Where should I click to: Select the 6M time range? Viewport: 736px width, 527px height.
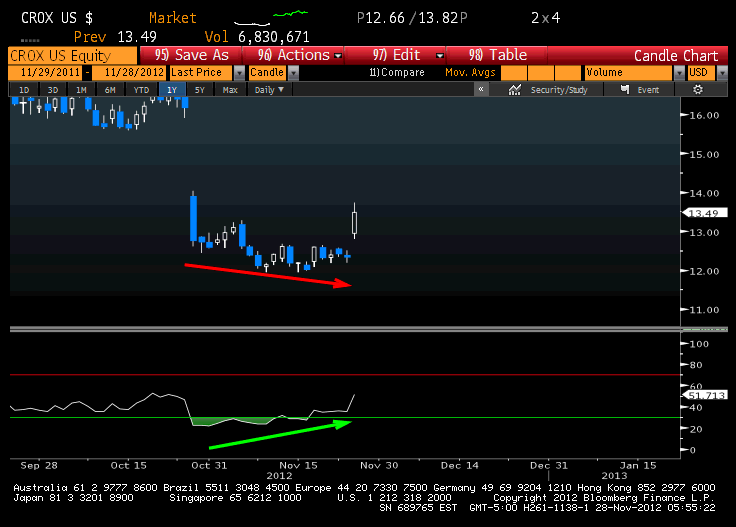tap(110, 90)
